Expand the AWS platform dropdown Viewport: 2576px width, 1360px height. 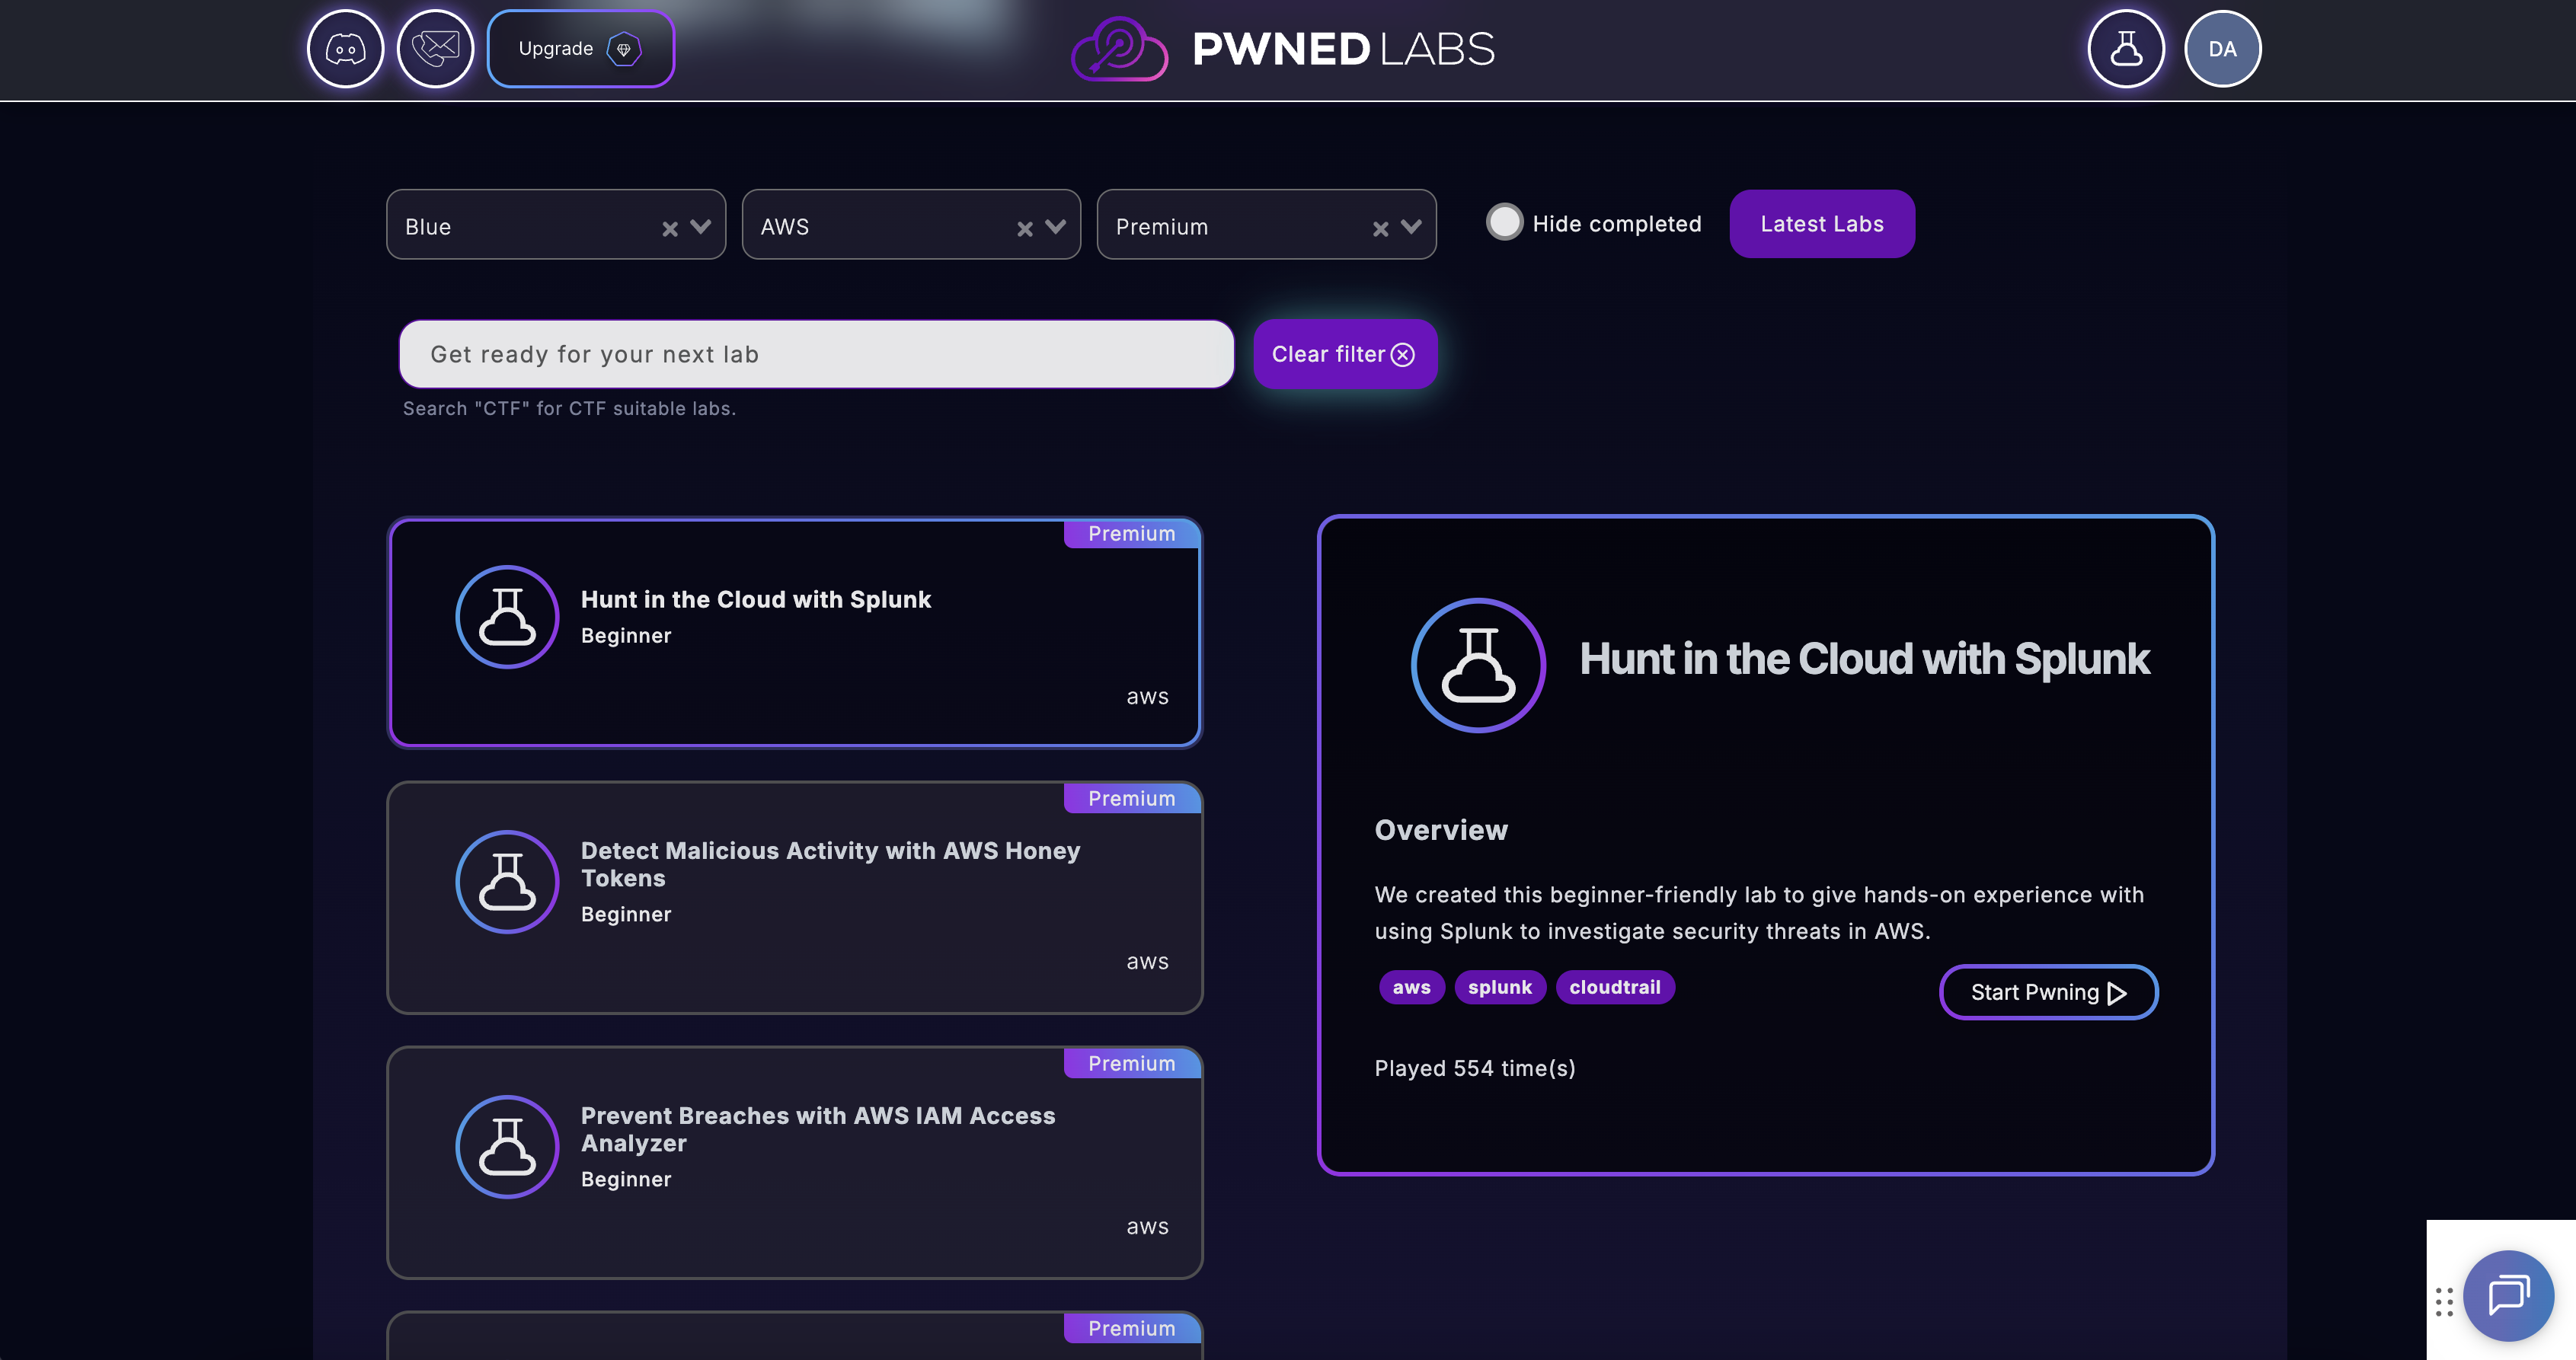[1055, 226]
